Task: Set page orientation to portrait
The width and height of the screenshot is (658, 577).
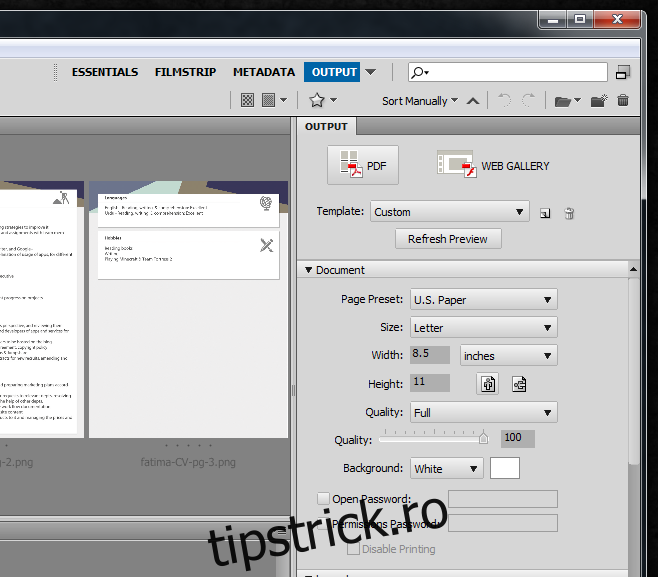Action: pos(488,384)
